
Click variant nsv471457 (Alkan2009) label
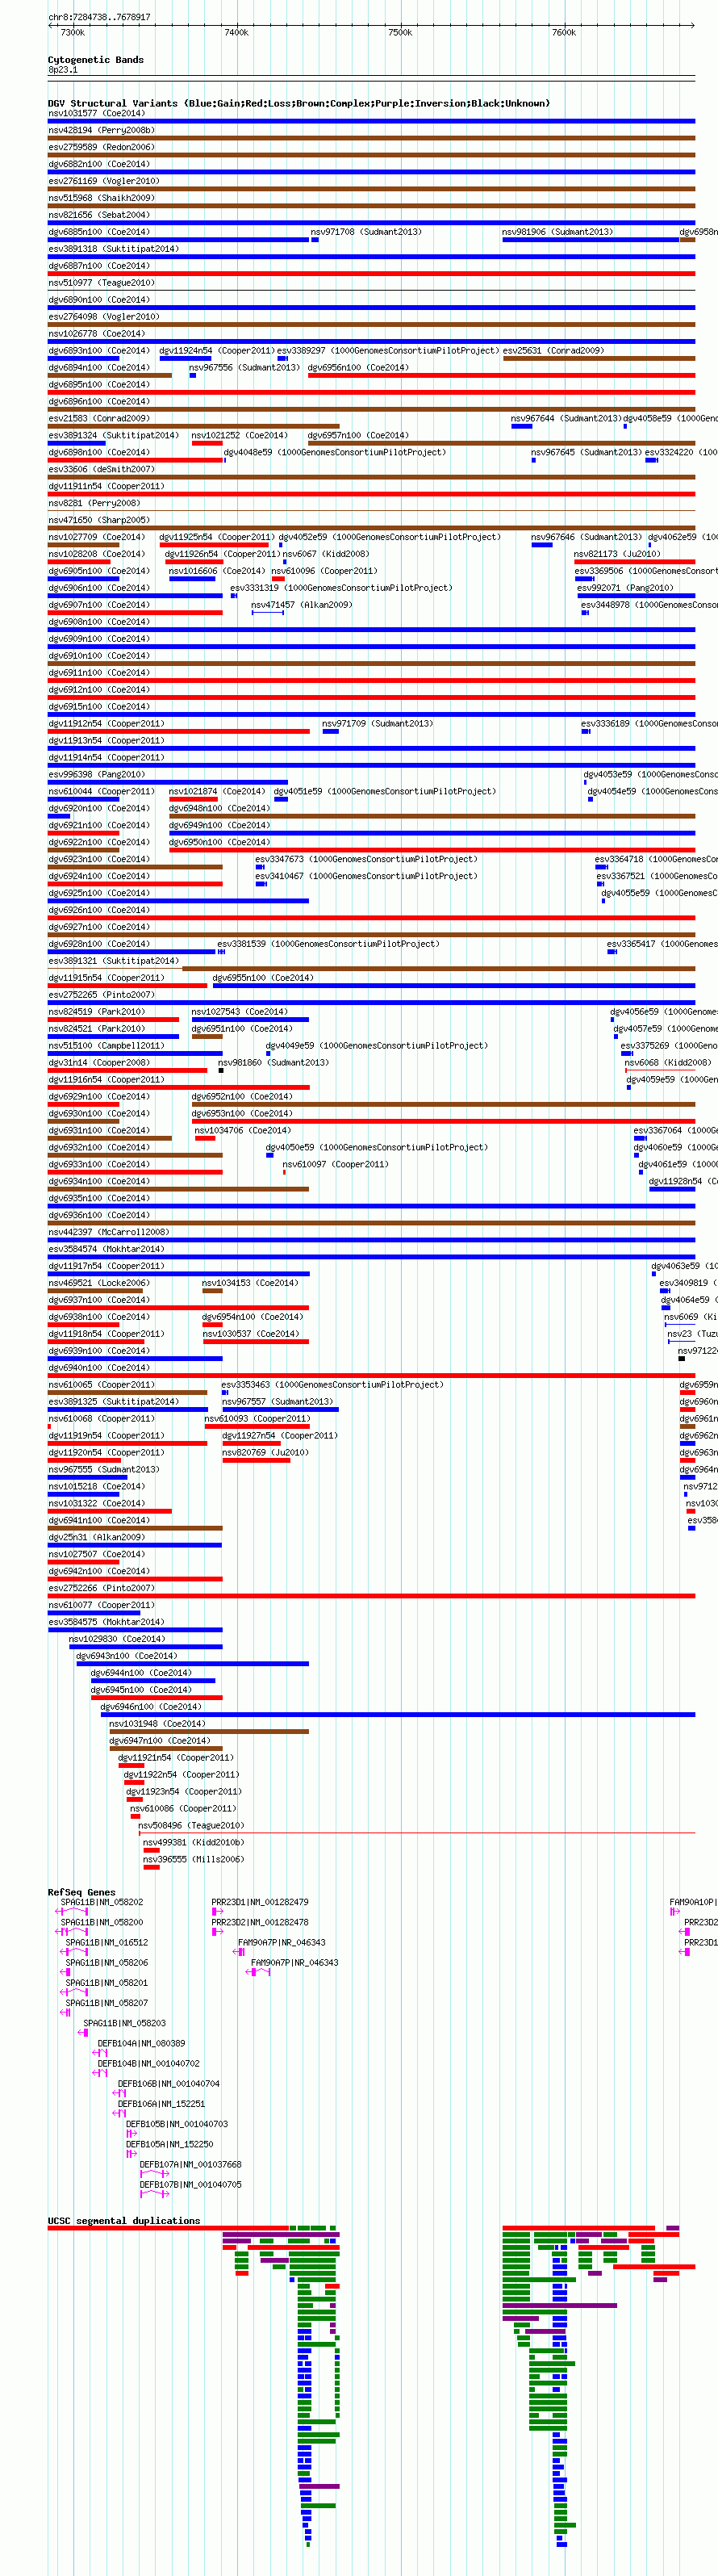pos(301,605)
